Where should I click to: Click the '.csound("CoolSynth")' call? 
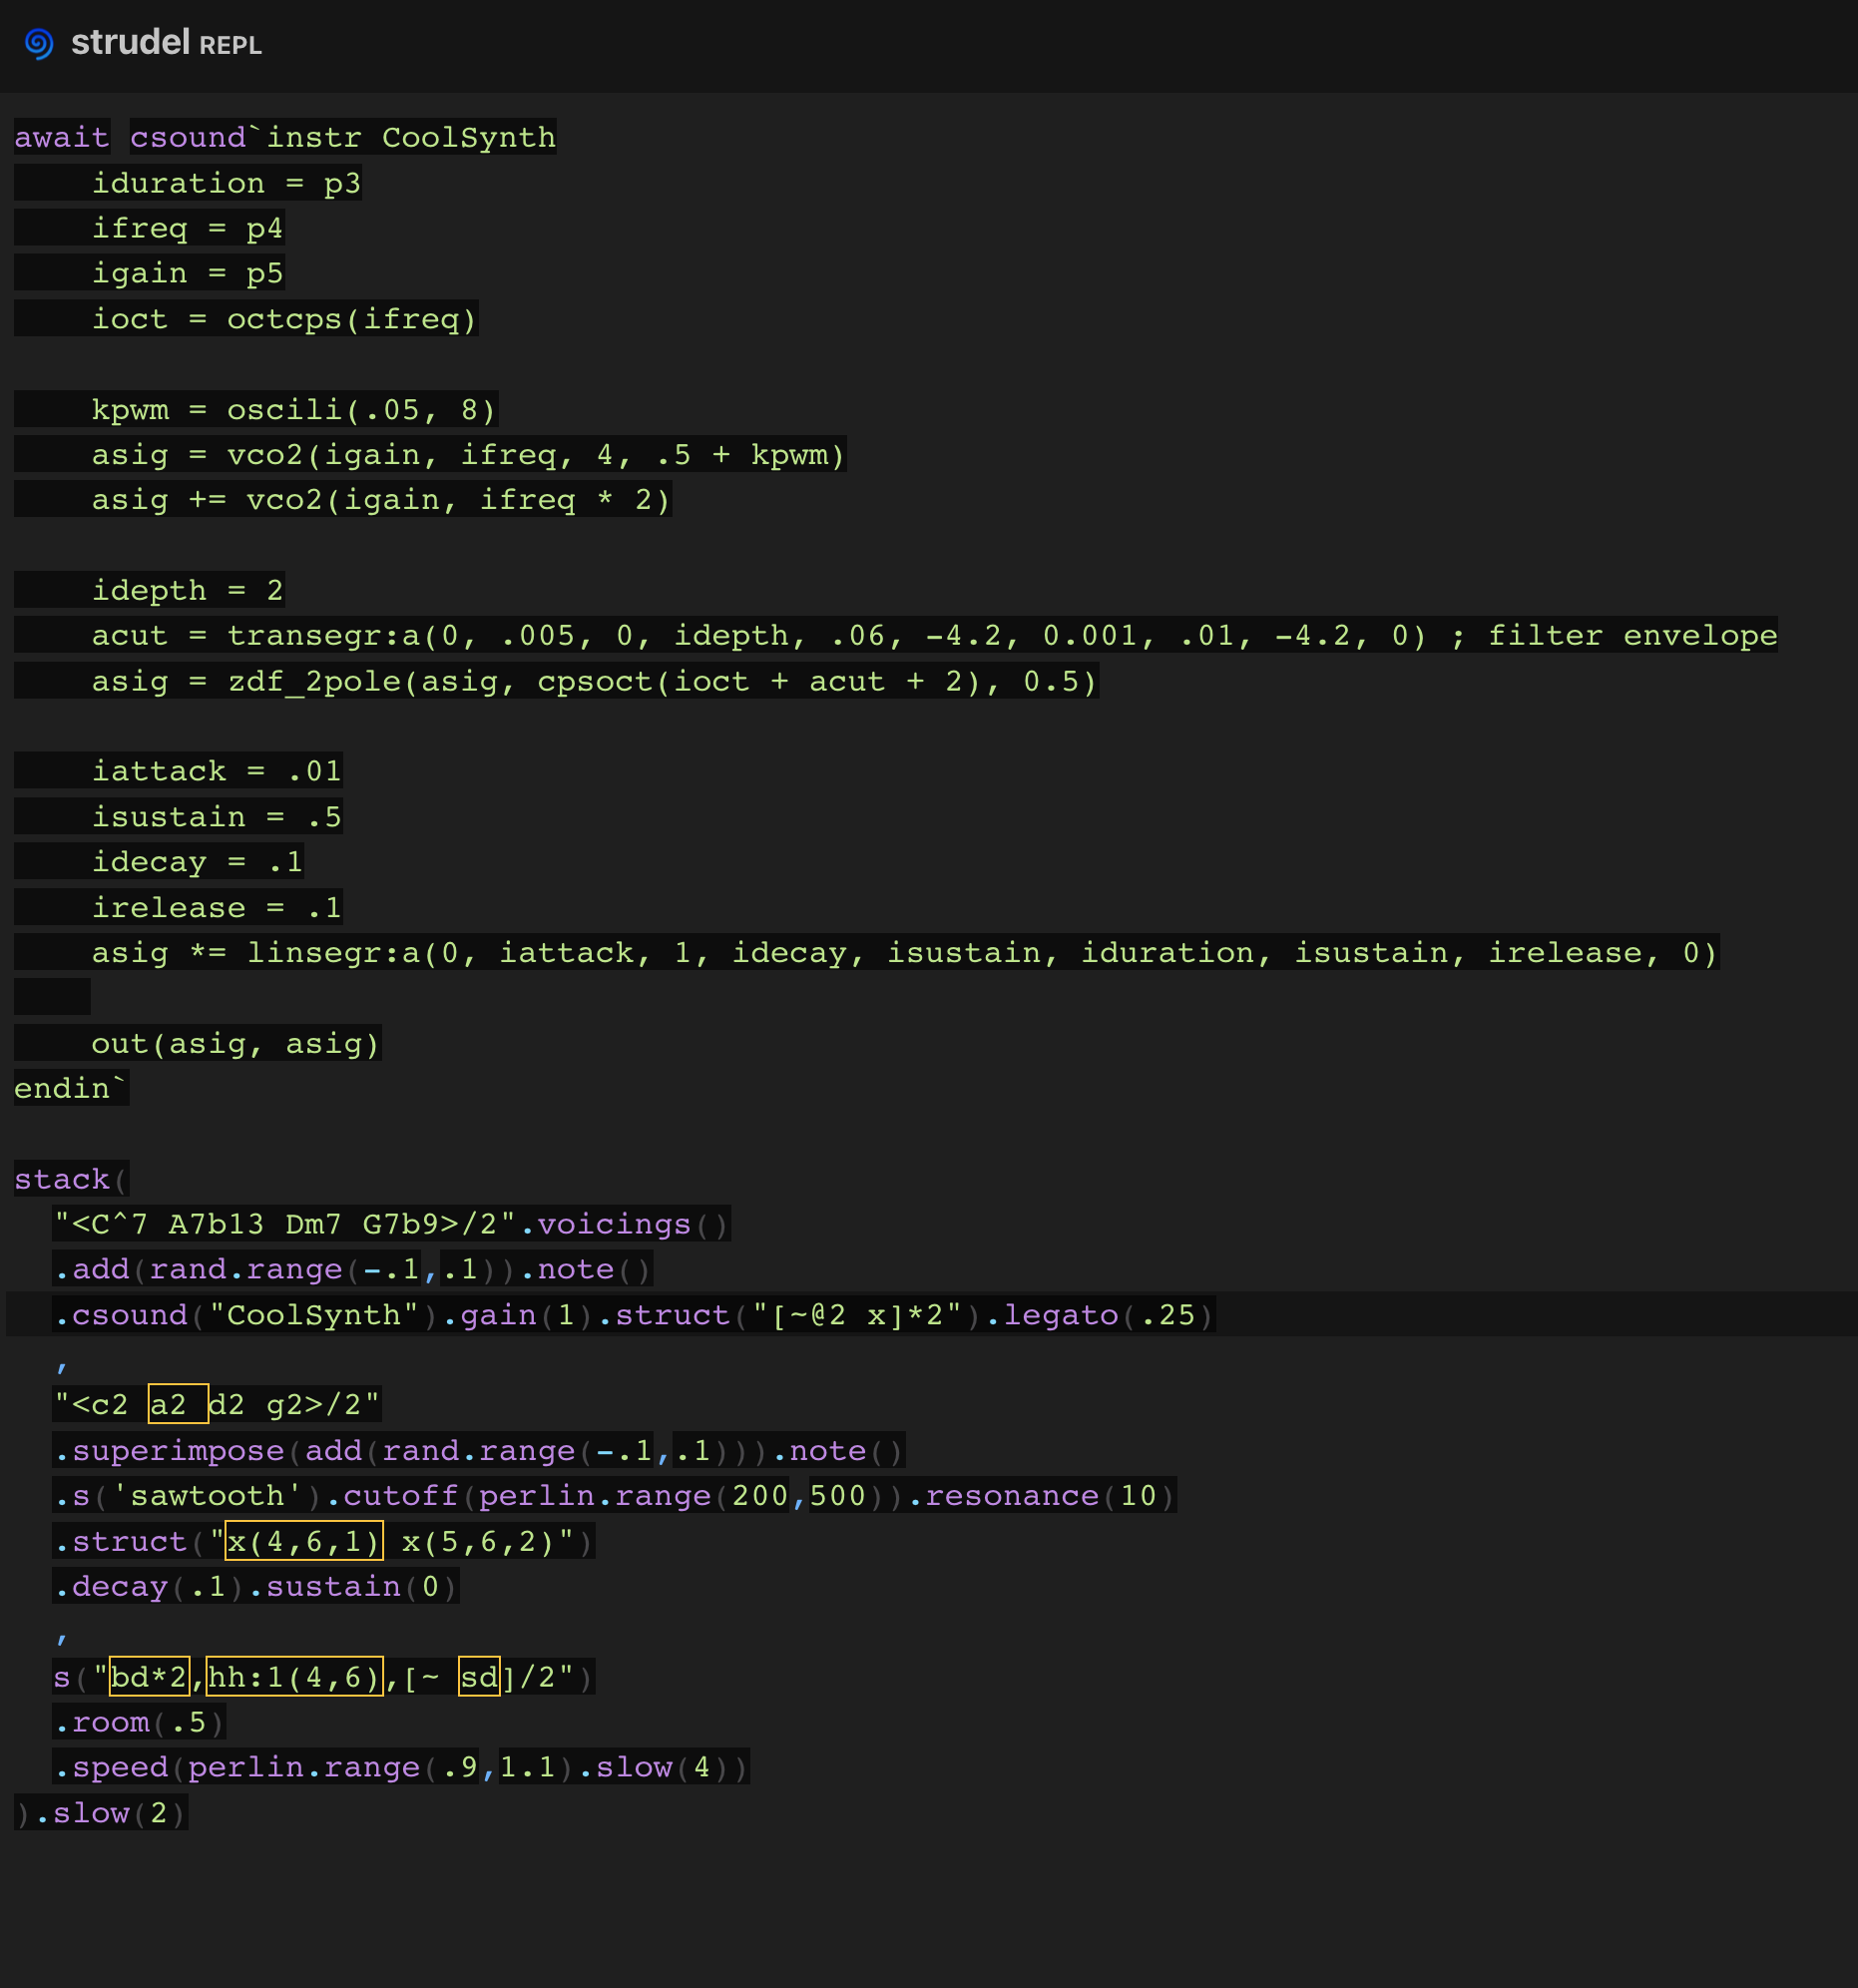point(246,1314)
